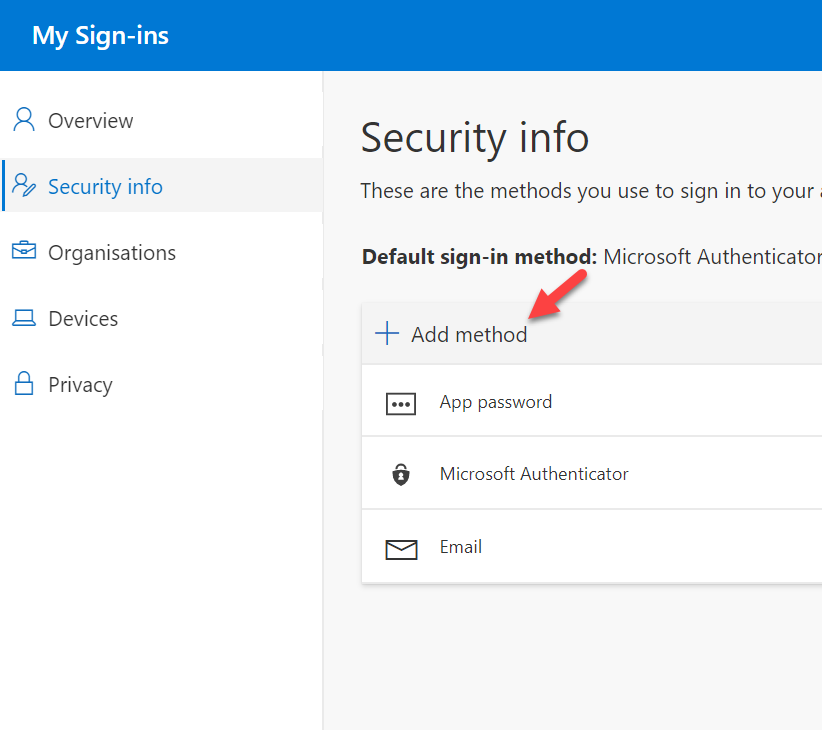
Task: Select the App password row text
Action: pyautogui.click(x=495, y=402)
